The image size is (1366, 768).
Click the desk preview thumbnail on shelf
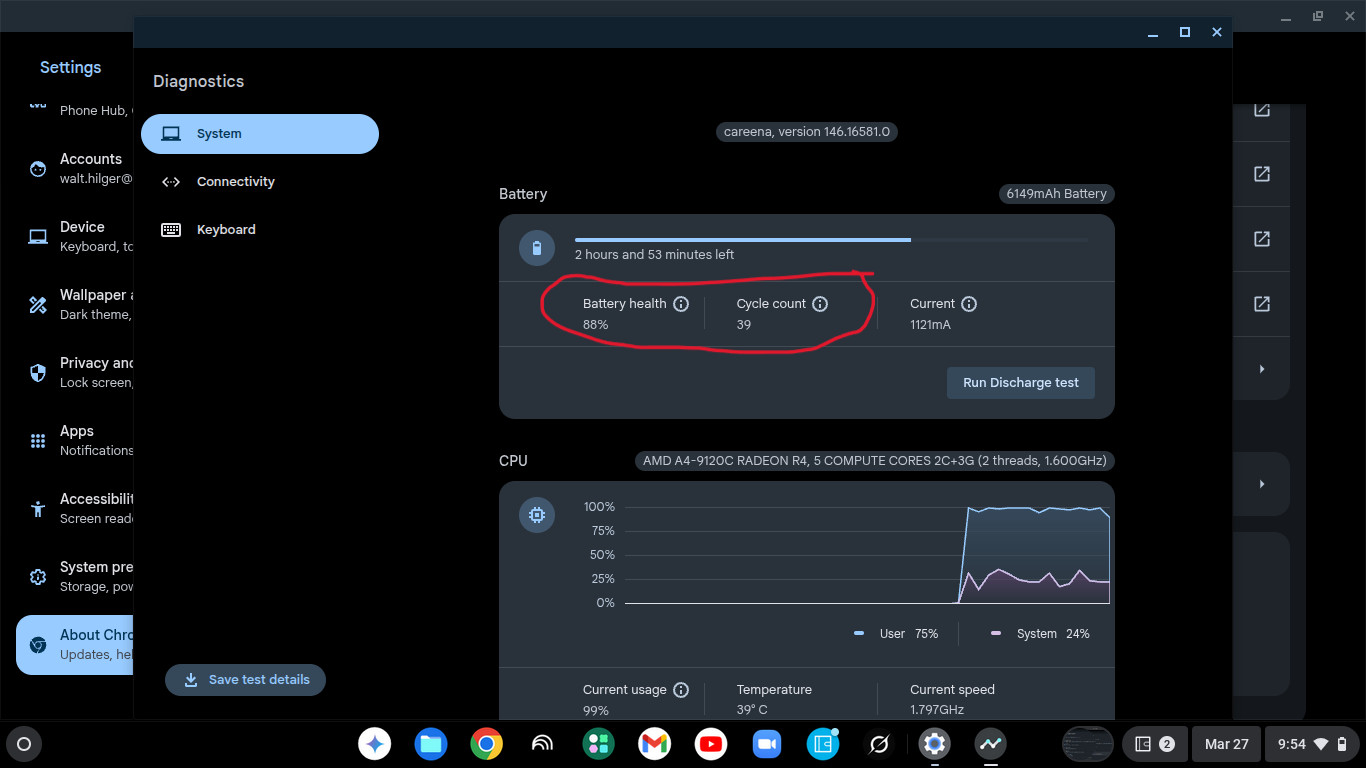click(1088, 744)
